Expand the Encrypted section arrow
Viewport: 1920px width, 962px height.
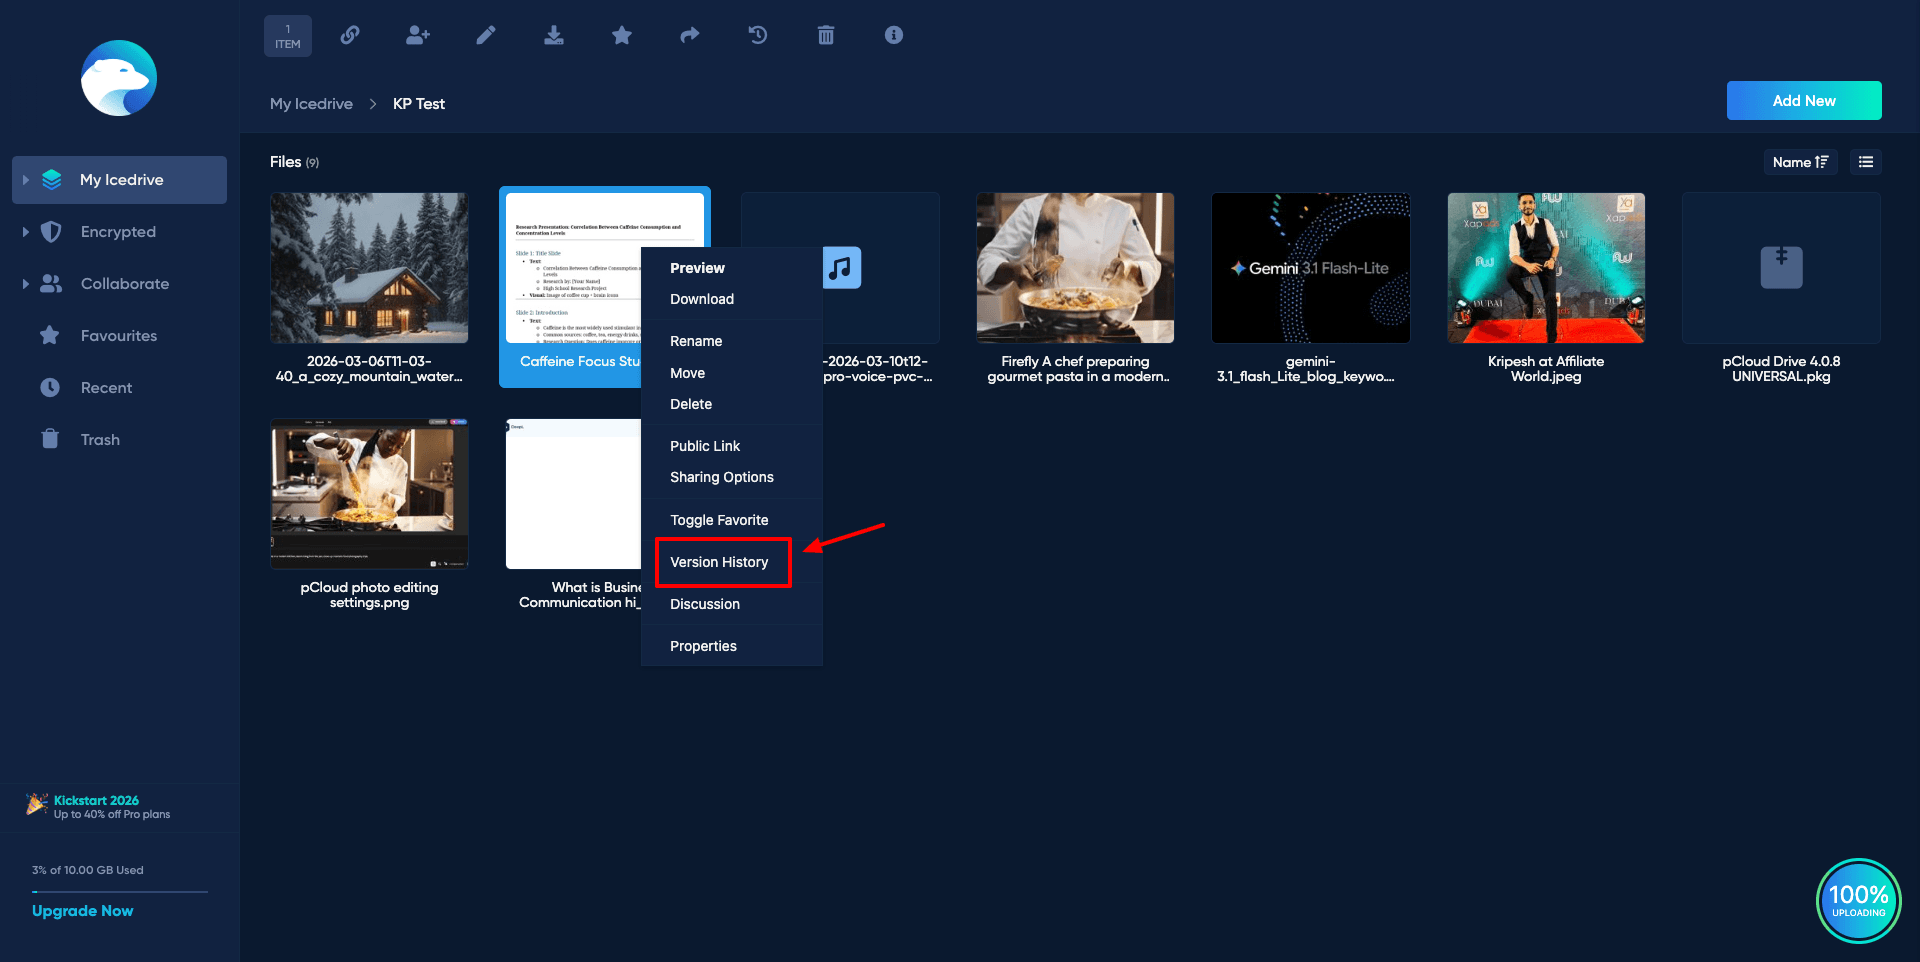tap(26, 232)
